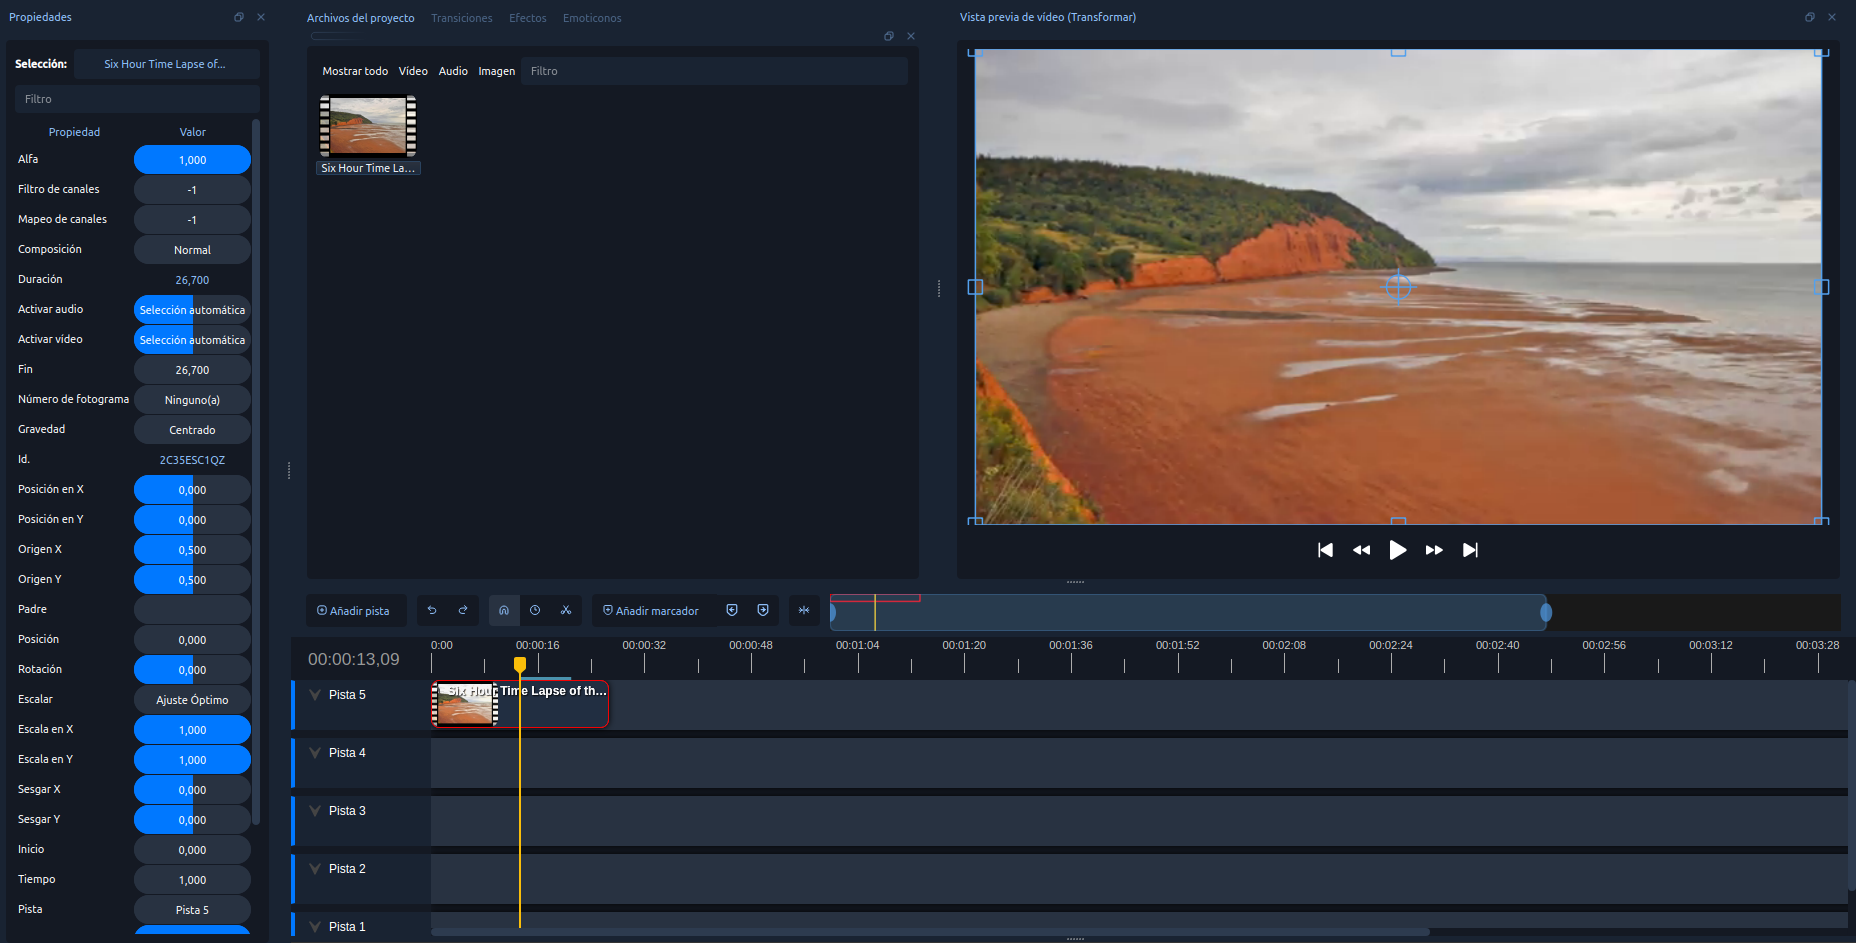Open the Escalar value showing Ajuste Óptimo

click(192, 700)
